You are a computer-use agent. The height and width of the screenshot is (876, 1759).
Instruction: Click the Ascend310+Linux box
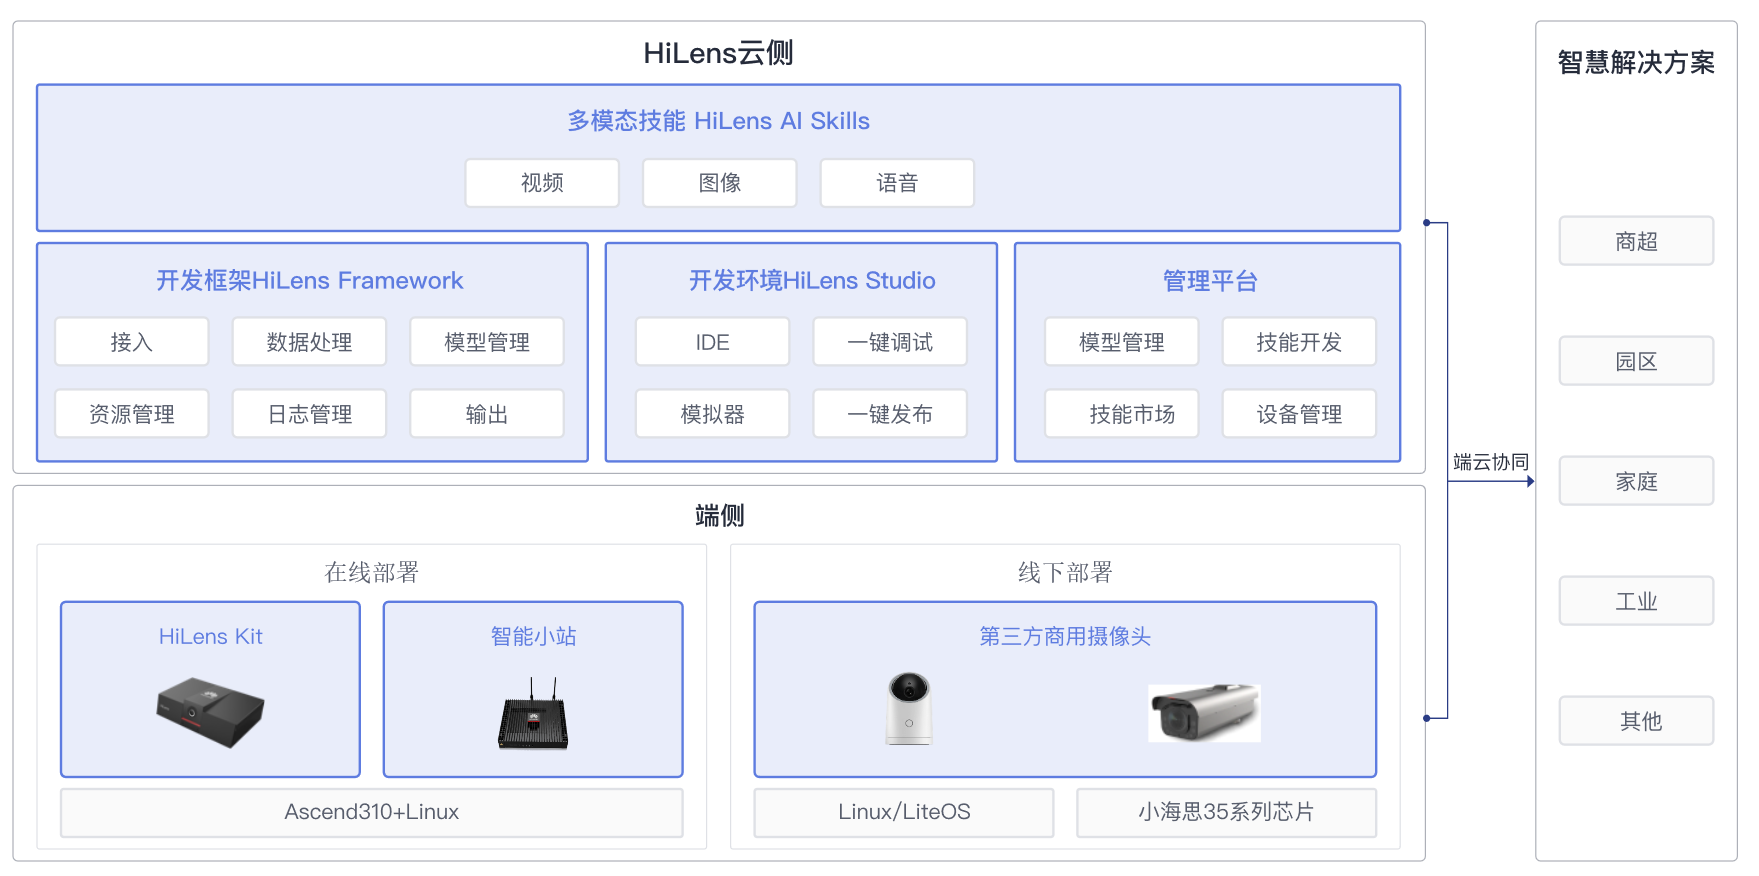[372, 812]
